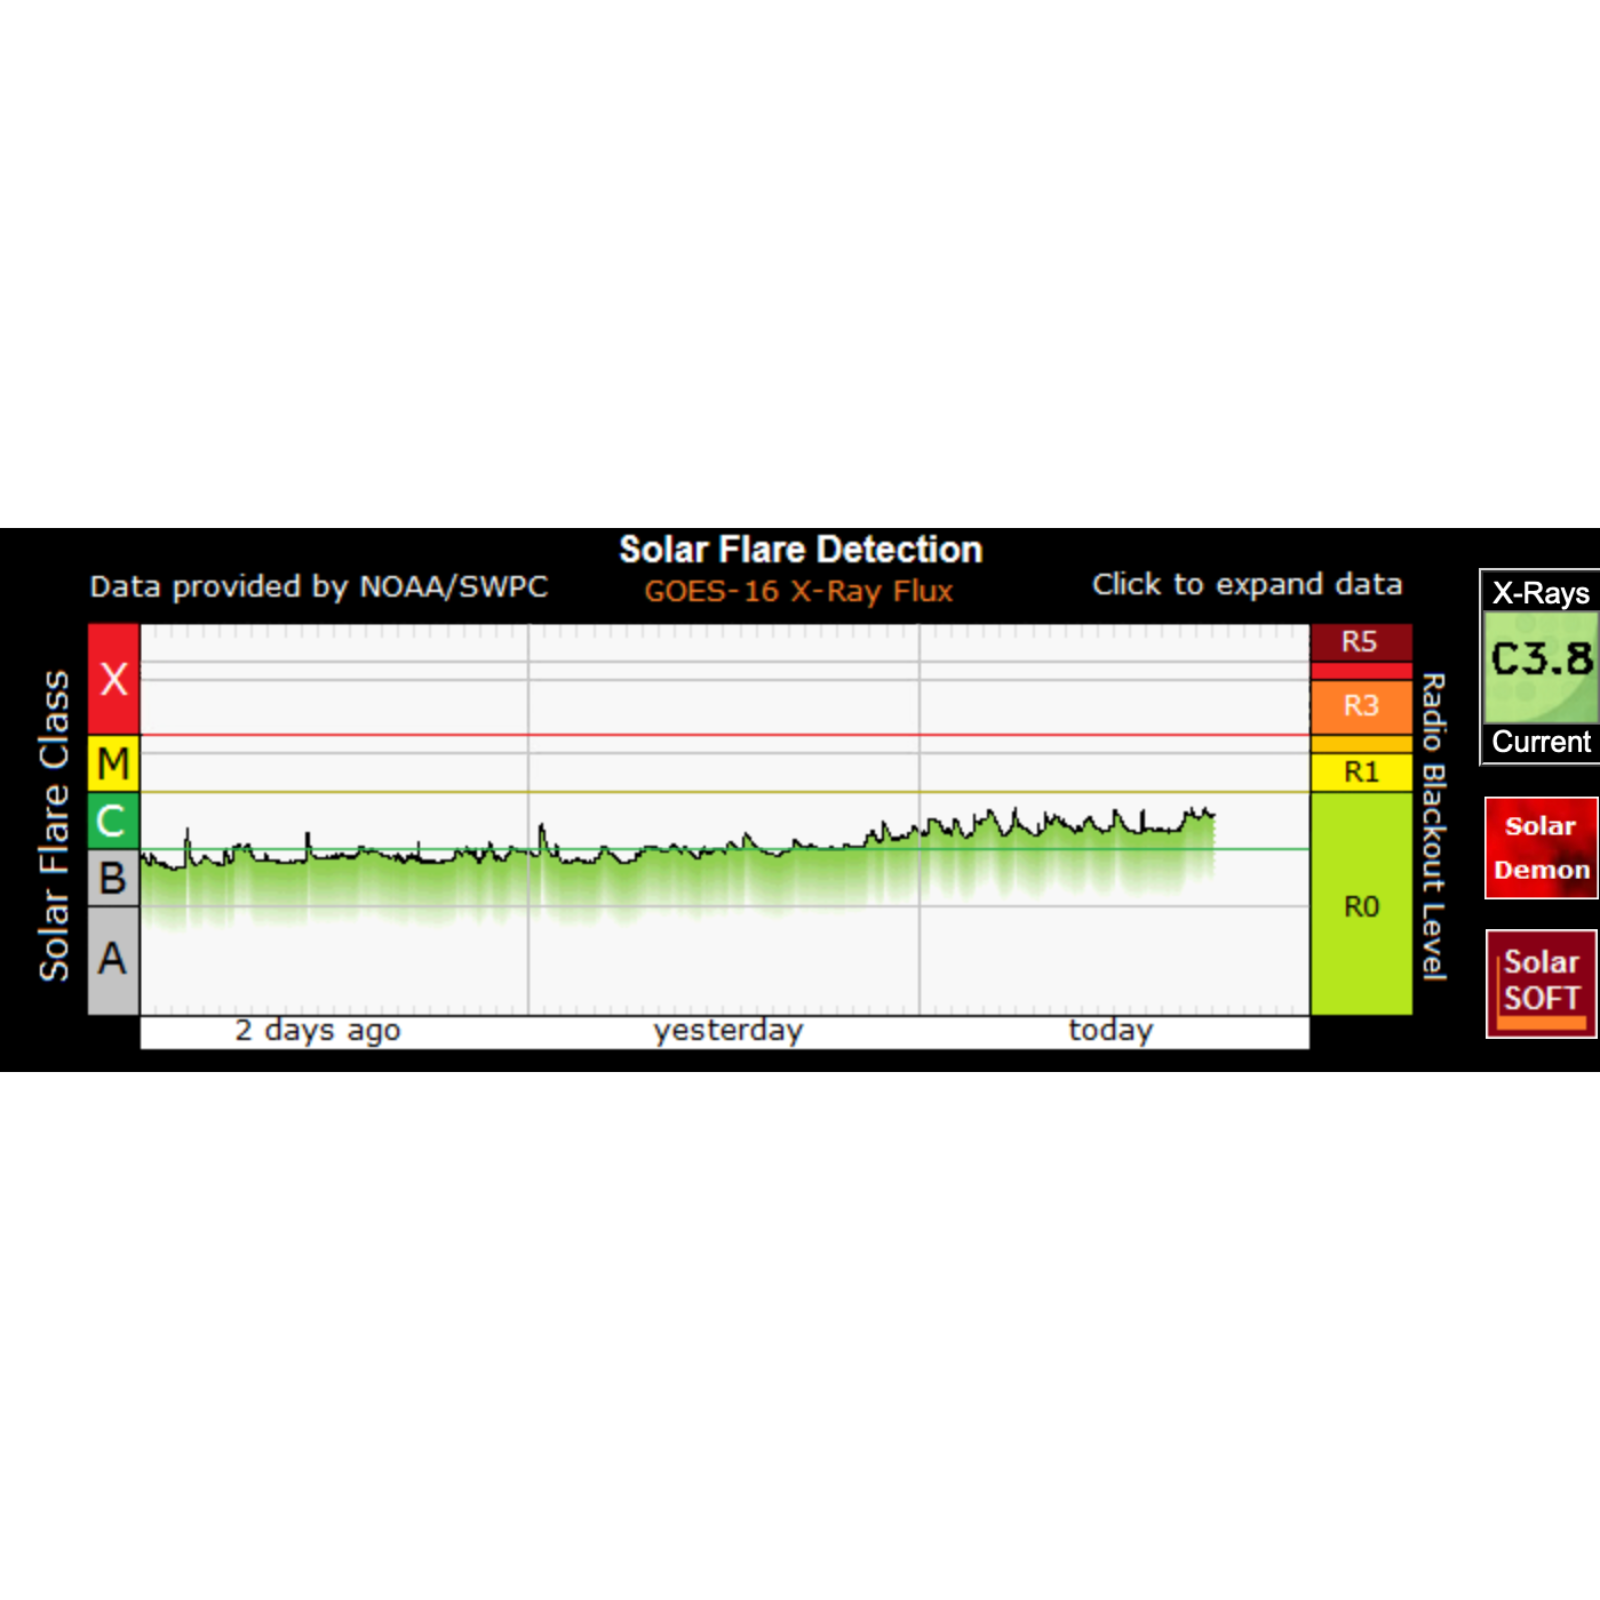Screen dimensions: 1600x1600
Task: Open the Solar SOFT button
Action: point(1540,983)
